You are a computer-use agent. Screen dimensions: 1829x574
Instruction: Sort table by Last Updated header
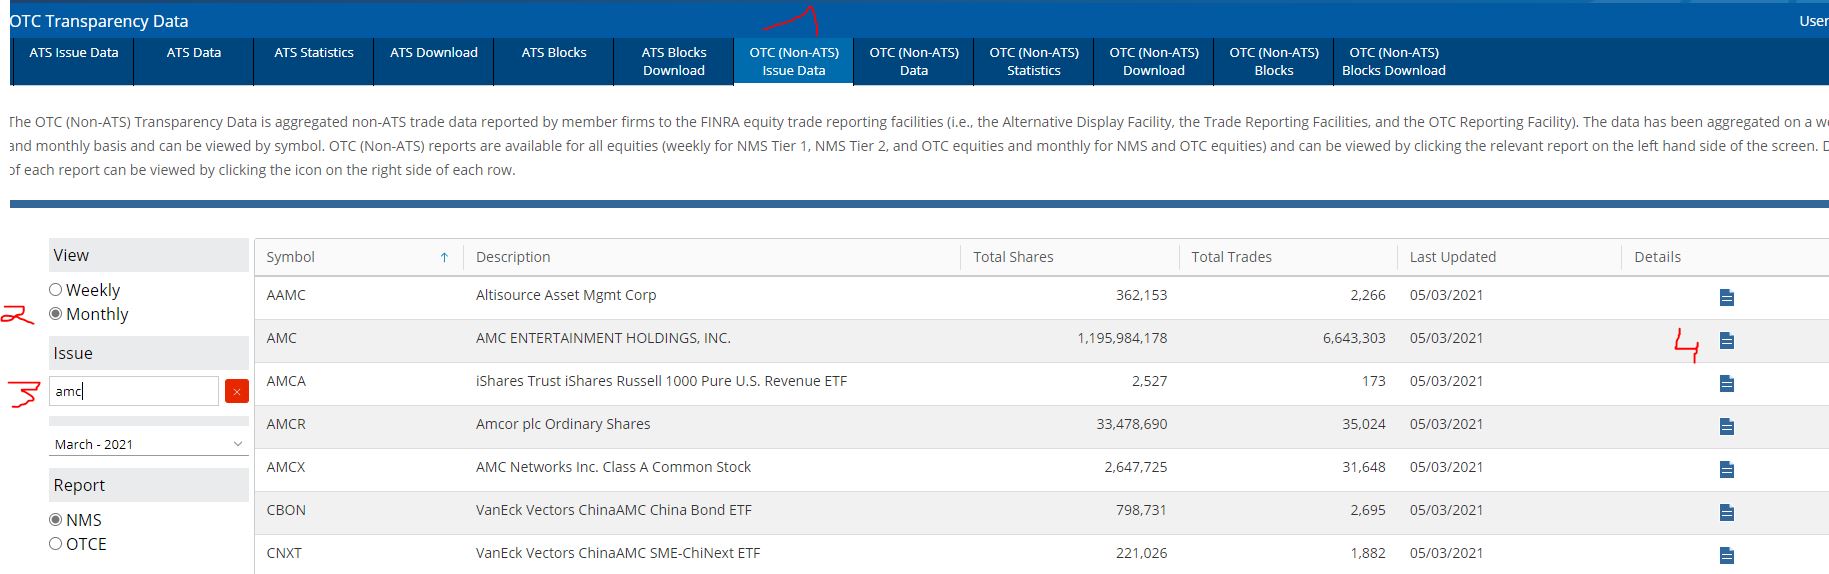1452,257
